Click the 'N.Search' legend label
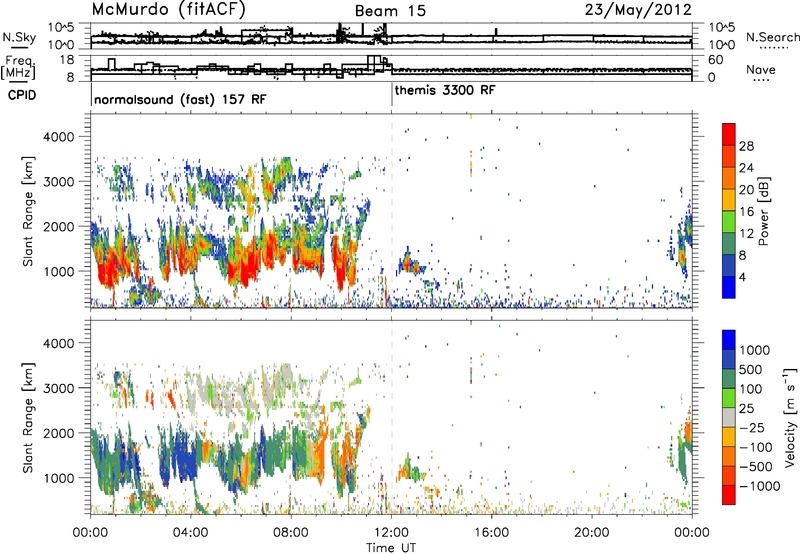This screenshot has height=554, width=800. click(x=772, y=37)
